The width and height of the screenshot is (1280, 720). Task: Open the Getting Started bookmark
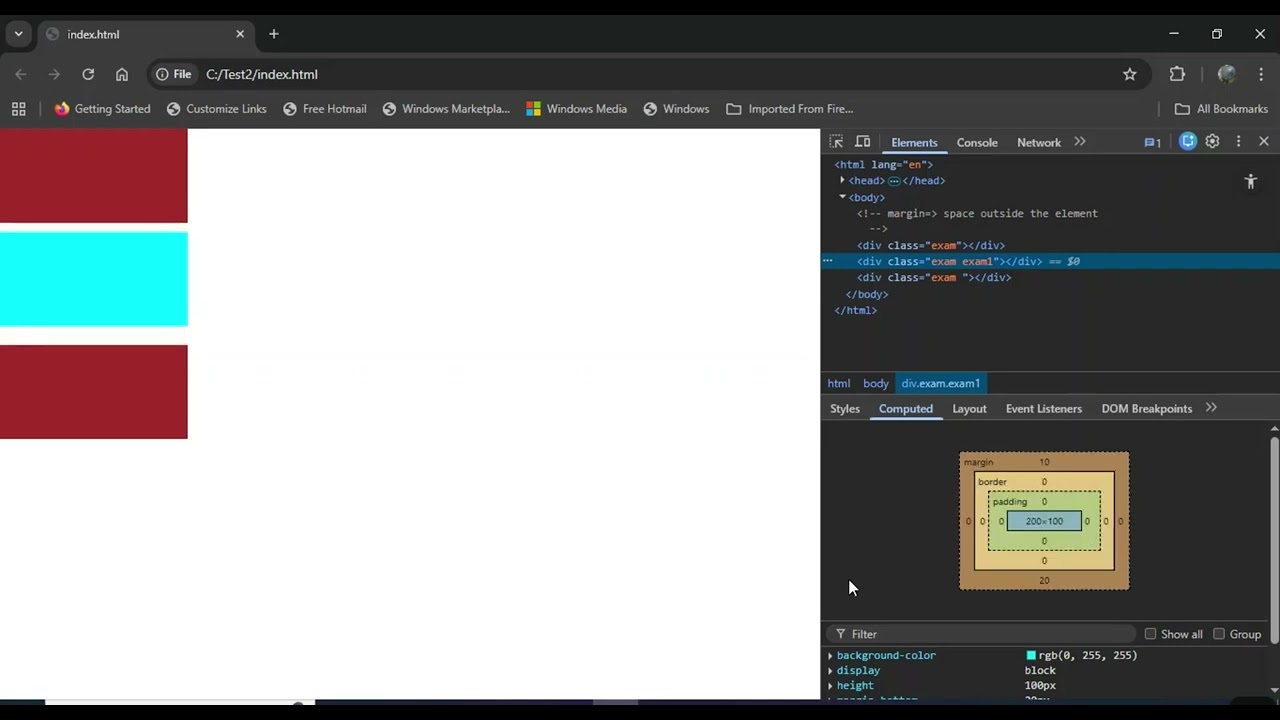[102, 109]
